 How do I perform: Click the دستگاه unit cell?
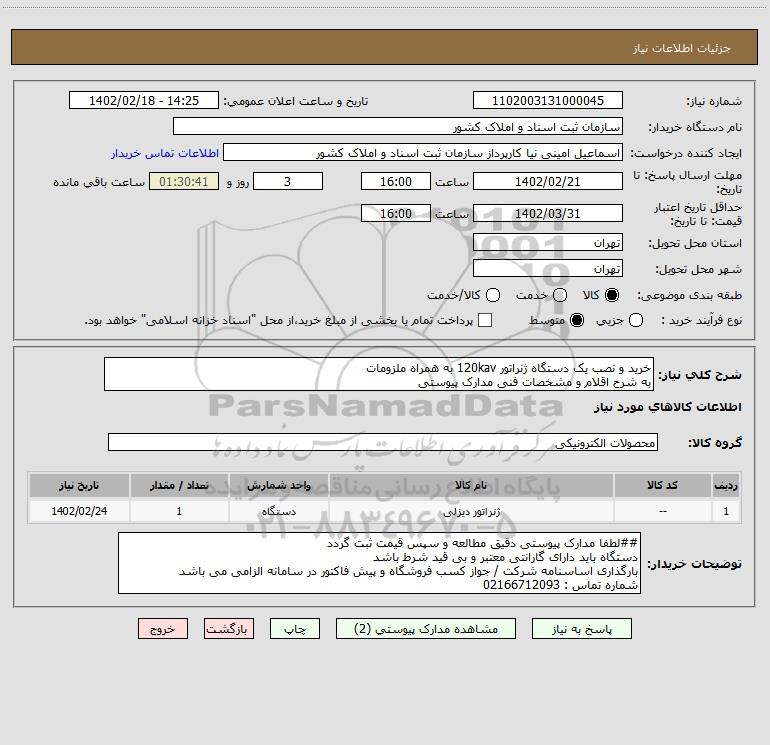coord(278,512)
